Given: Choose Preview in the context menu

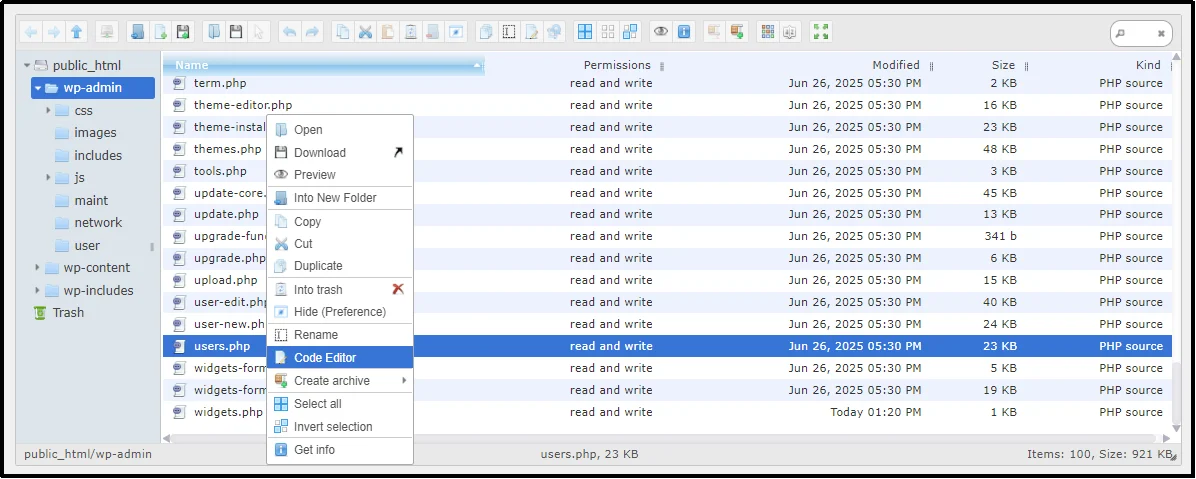Looking at the screenshot, I should point(340,175).
